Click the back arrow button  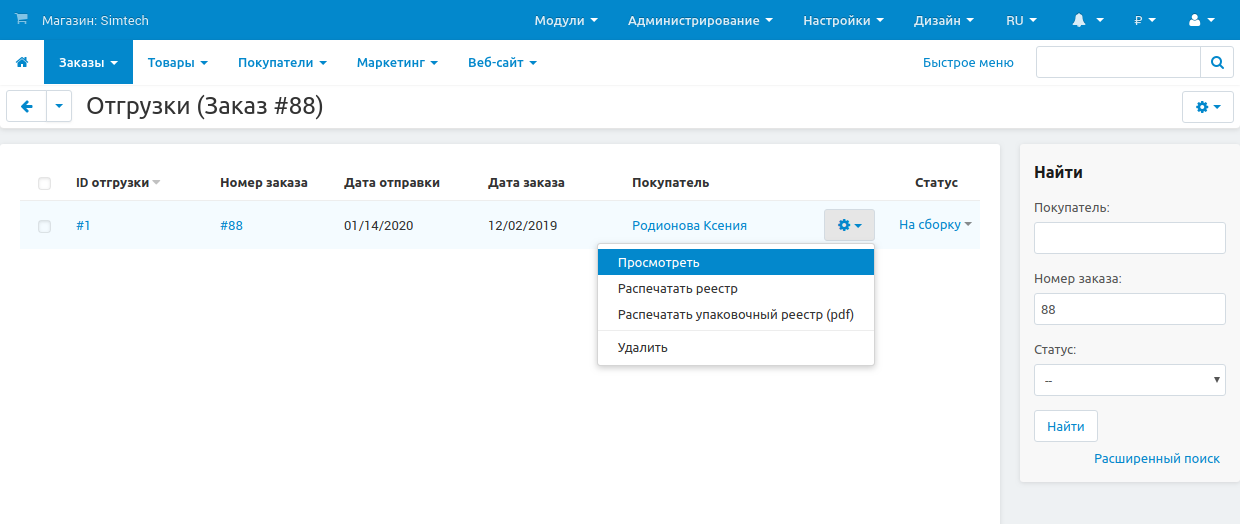[x=27, y=106]
